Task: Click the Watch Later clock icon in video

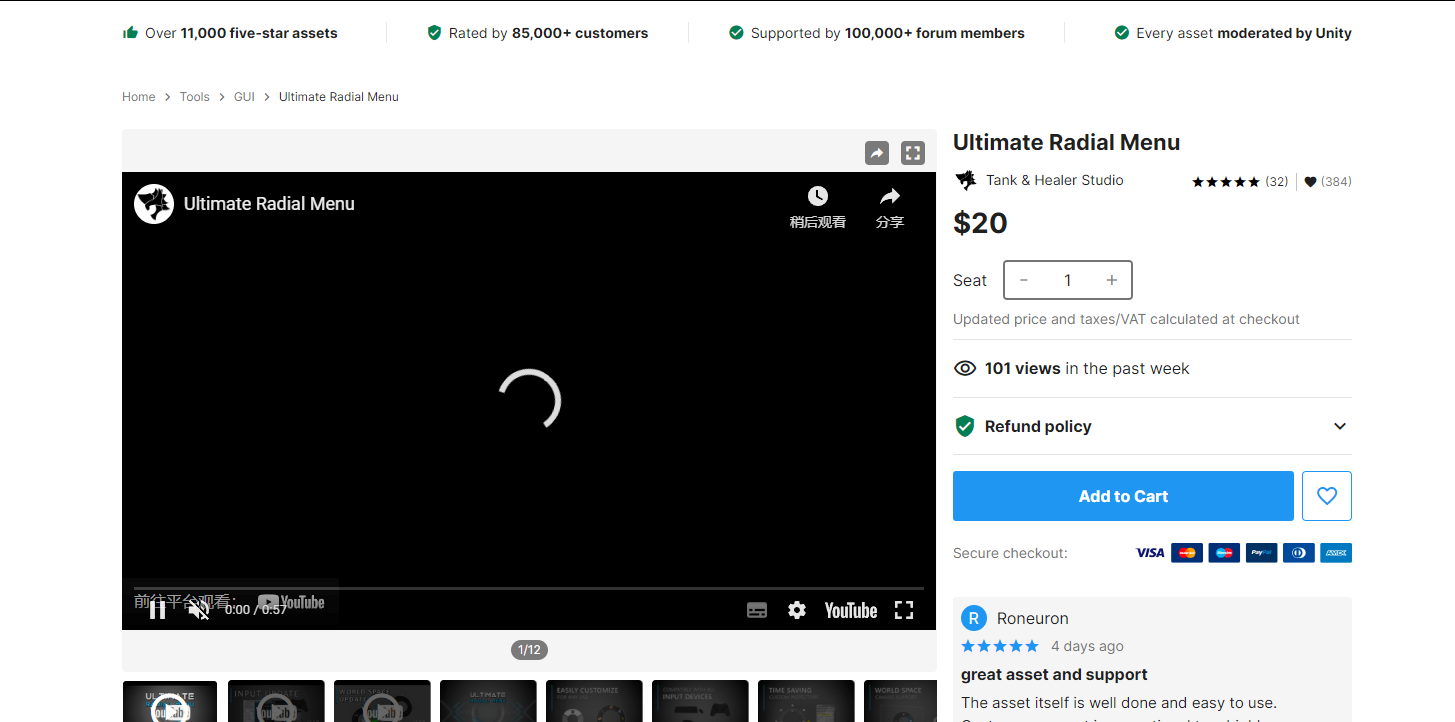Action: 818,196
